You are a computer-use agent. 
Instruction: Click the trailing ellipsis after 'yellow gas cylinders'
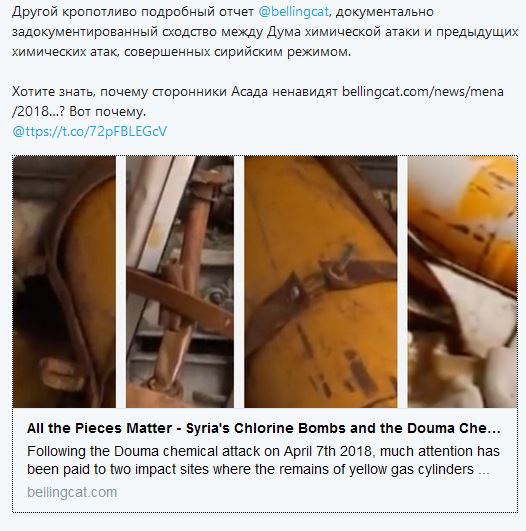click(x=484, y=470)
